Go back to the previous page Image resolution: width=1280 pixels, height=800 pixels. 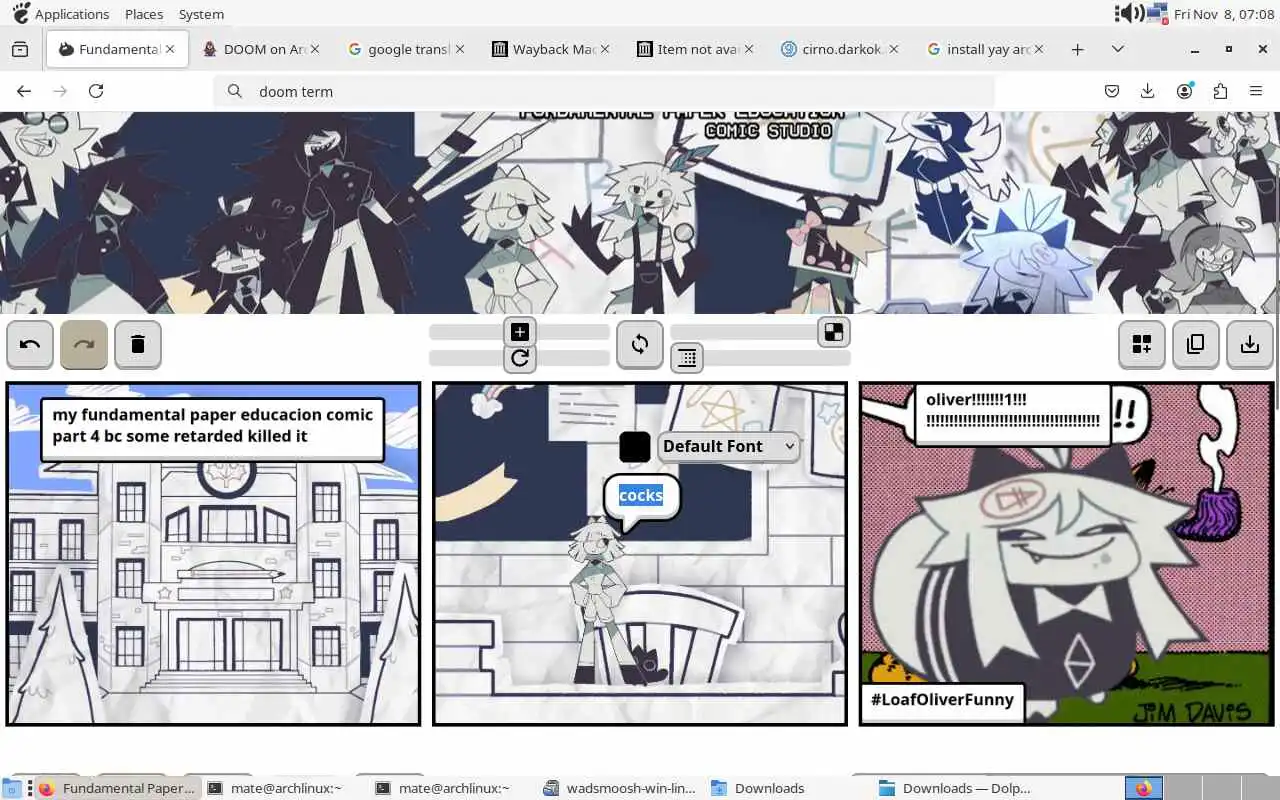click(x=24, y=91)
